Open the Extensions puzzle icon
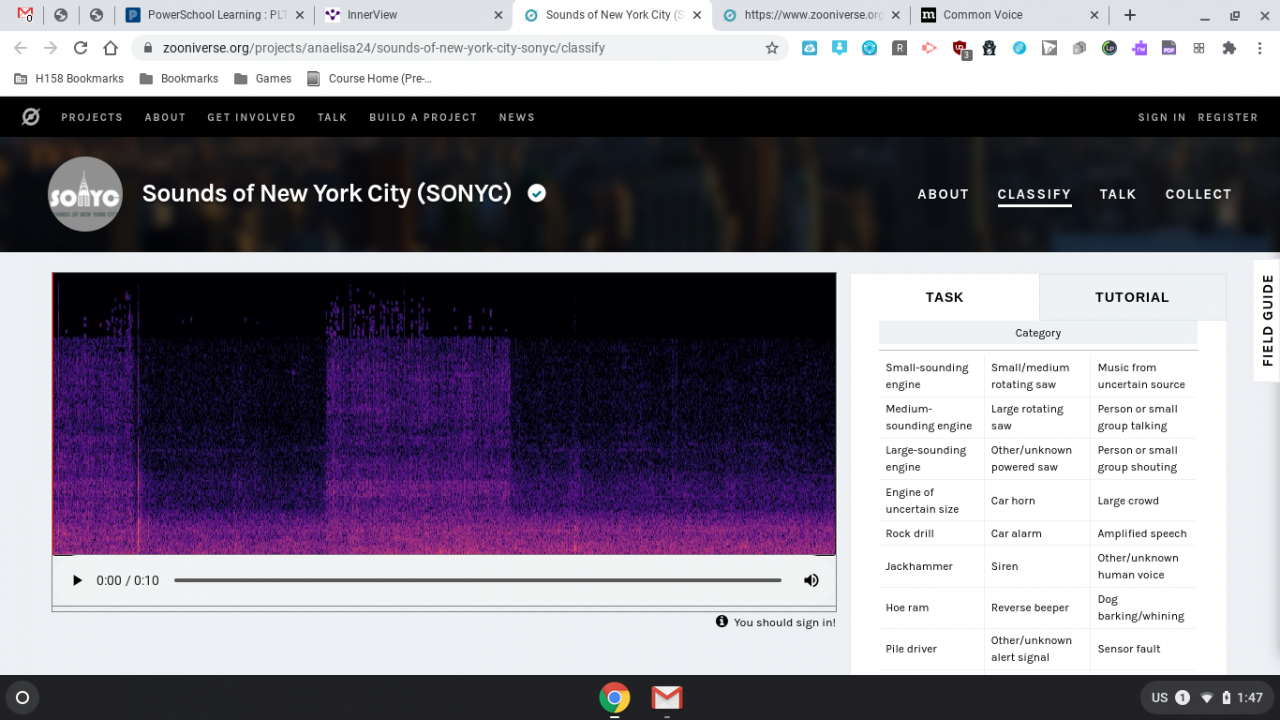The image size is (1280, 720). coord(1229,48)
